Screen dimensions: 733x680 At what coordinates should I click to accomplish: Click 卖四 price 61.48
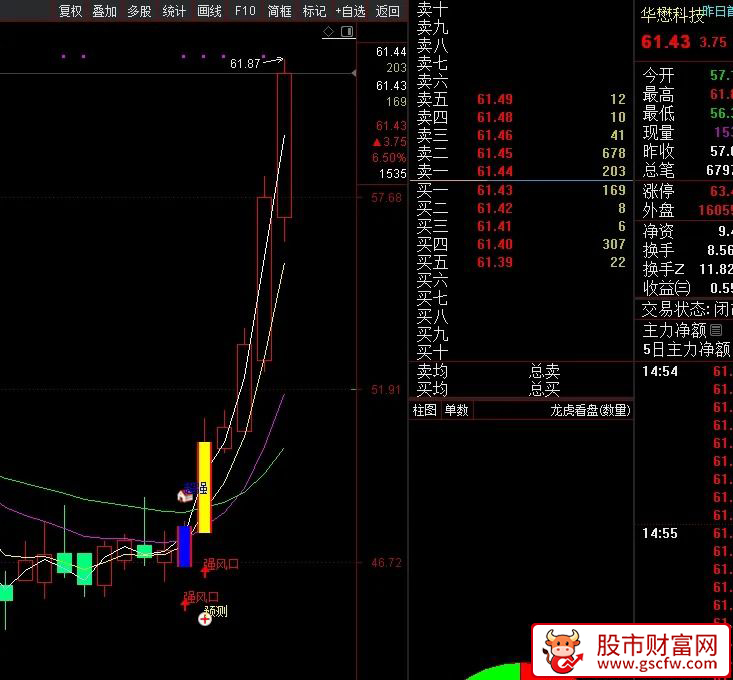click(x=495, y=117)
